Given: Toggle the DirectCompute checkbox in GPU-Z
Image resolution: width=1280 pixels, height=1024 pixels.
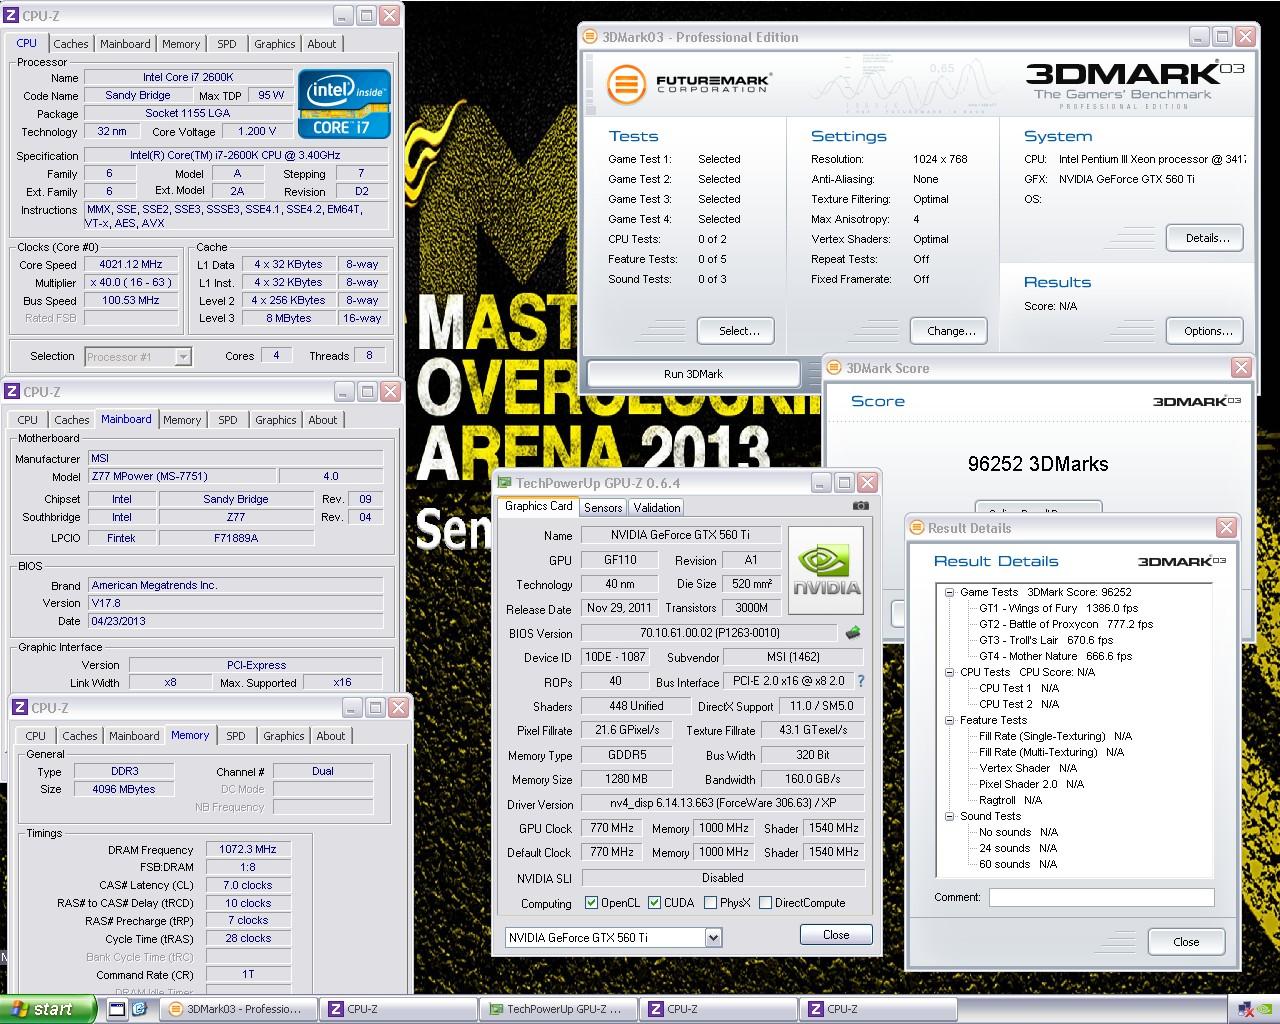Looking at the screenshot, I should 765,903.
